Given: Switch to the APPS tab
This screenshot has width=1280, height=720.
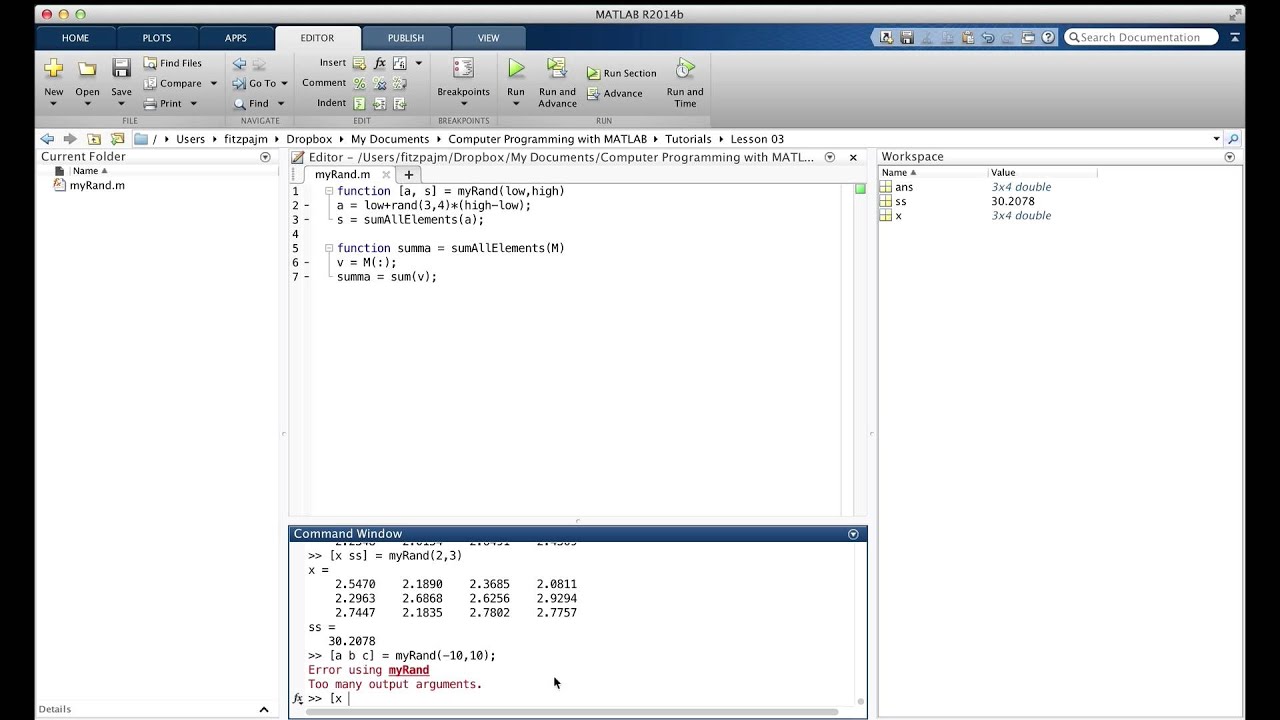Looking at the screenshot, I should pyautogui.click(x=236, y=38).
